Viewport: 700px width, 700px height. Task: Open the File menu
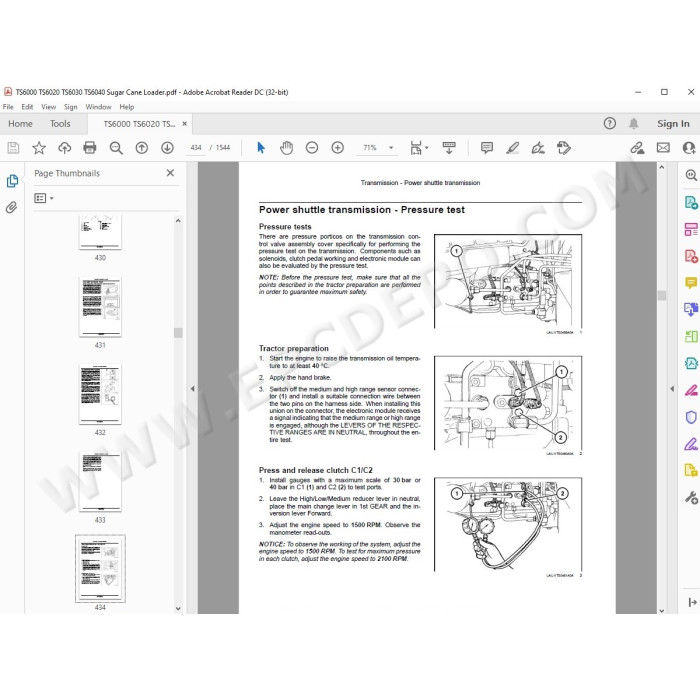[x=8, y=107]
